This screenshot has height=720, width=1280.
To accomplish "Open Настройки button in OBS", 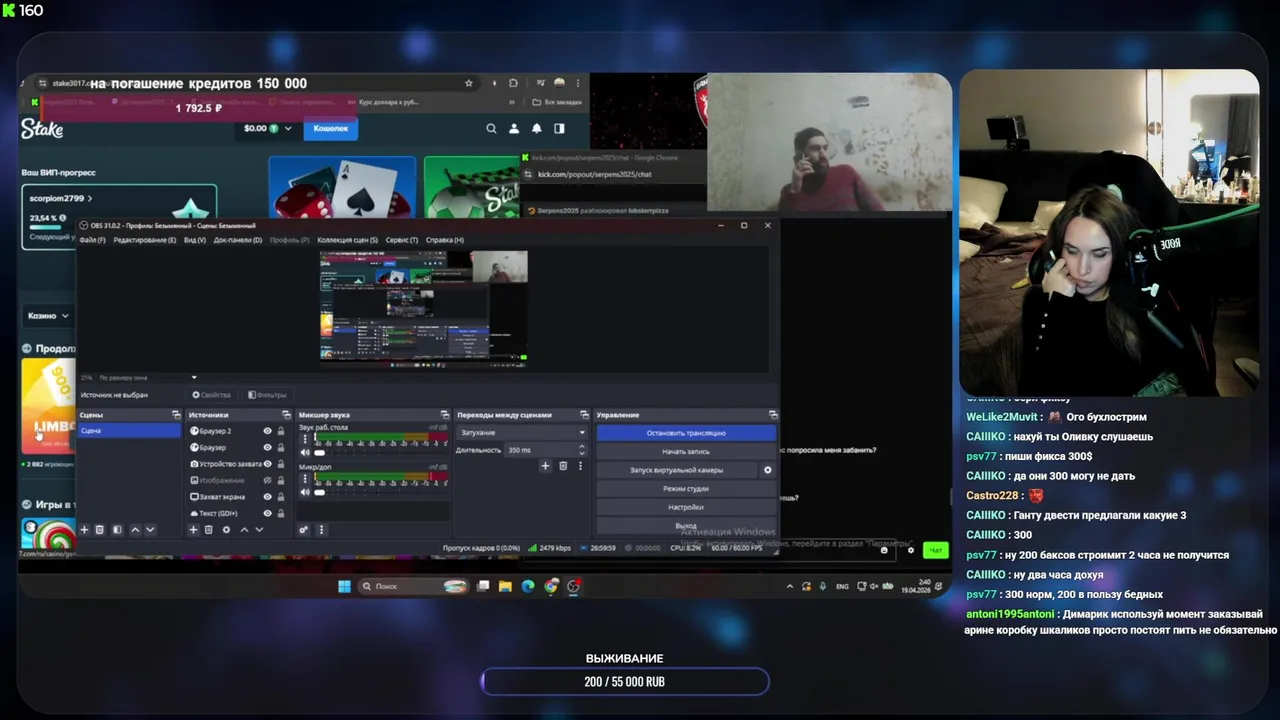I will pos(686,507).
